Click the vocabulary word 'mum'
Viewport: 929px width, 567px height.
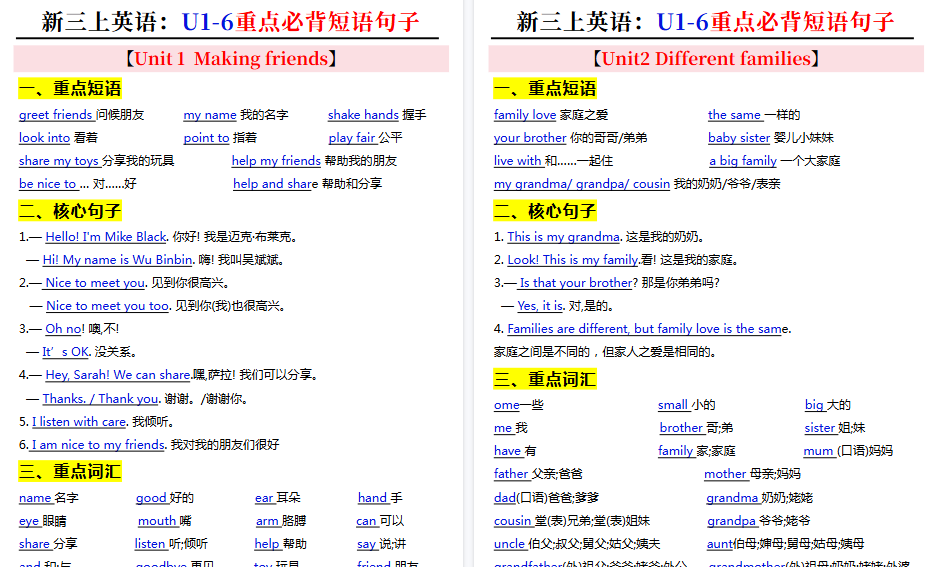pyautogui.click(x=818, y=451)
